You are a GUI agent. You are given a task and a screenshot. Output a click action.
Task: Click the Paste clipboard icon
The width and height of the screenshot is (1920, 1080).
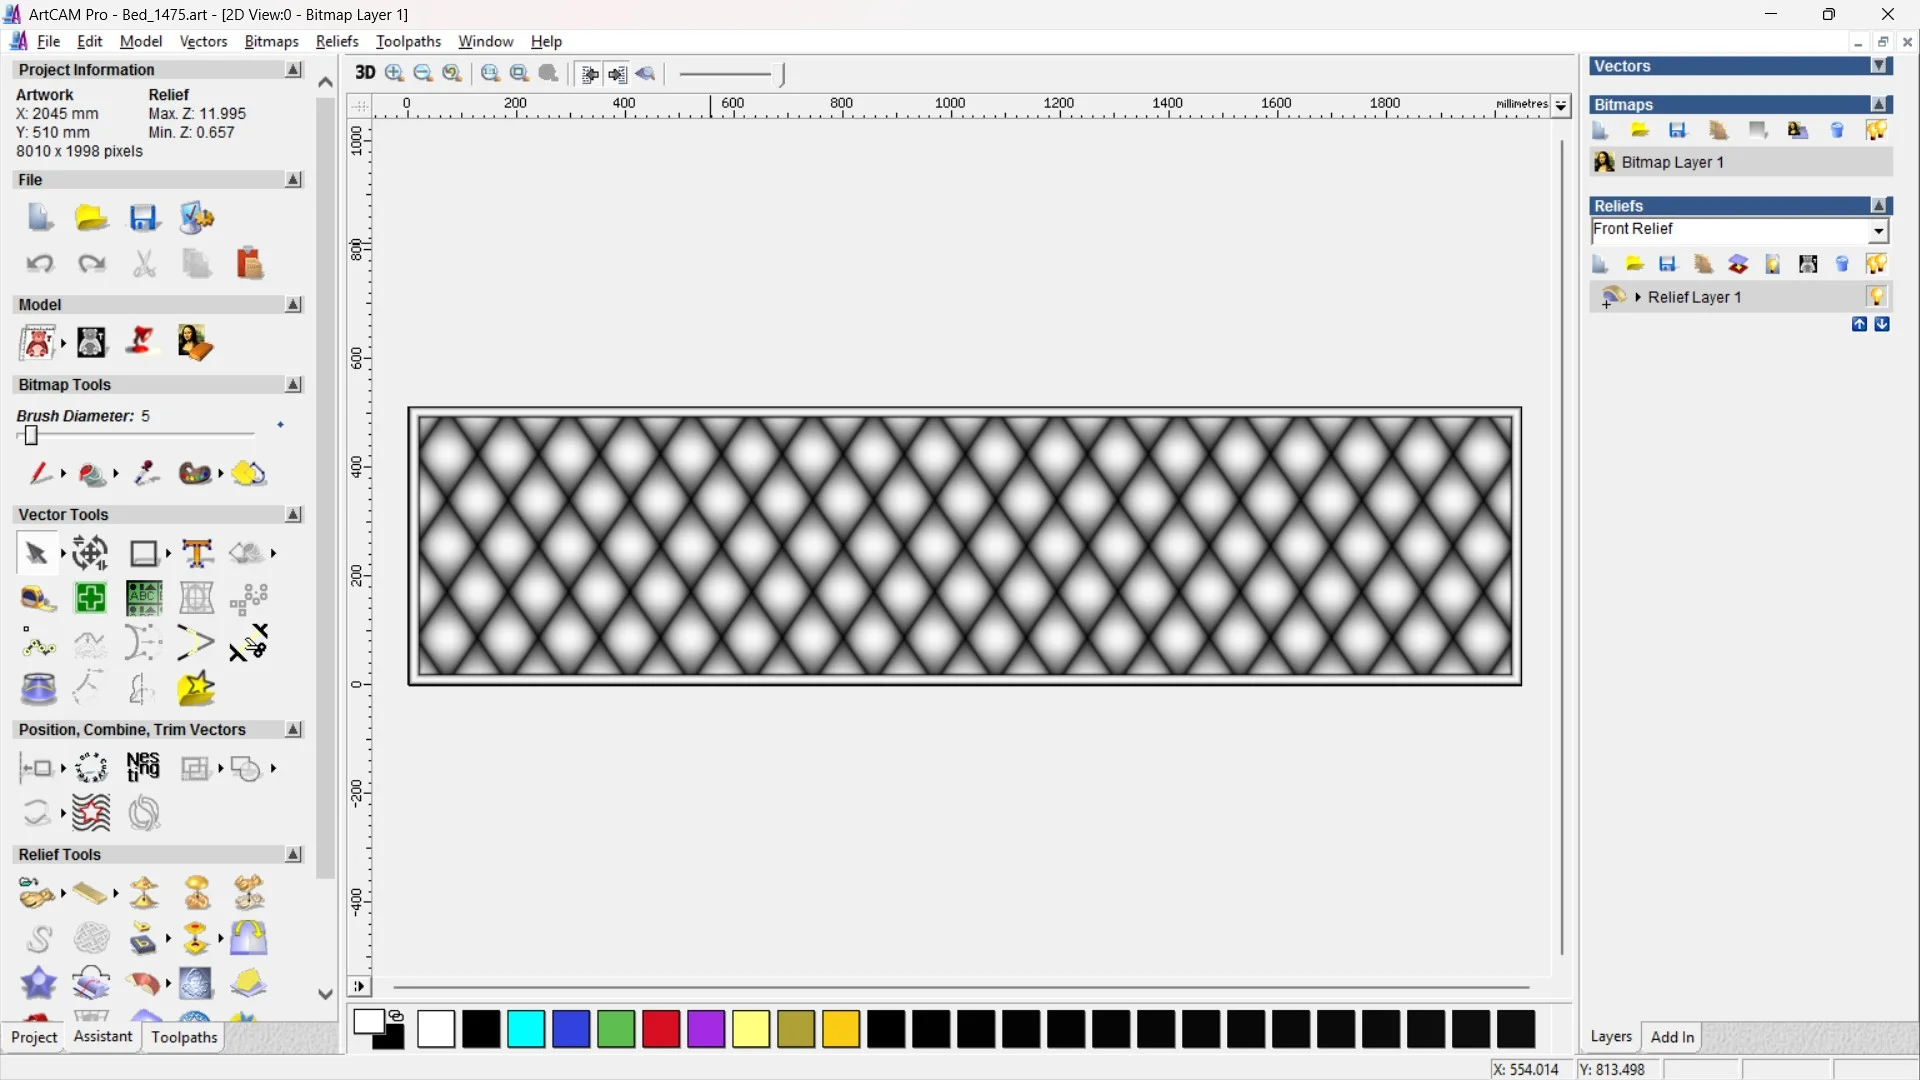(x=249, y=264)
